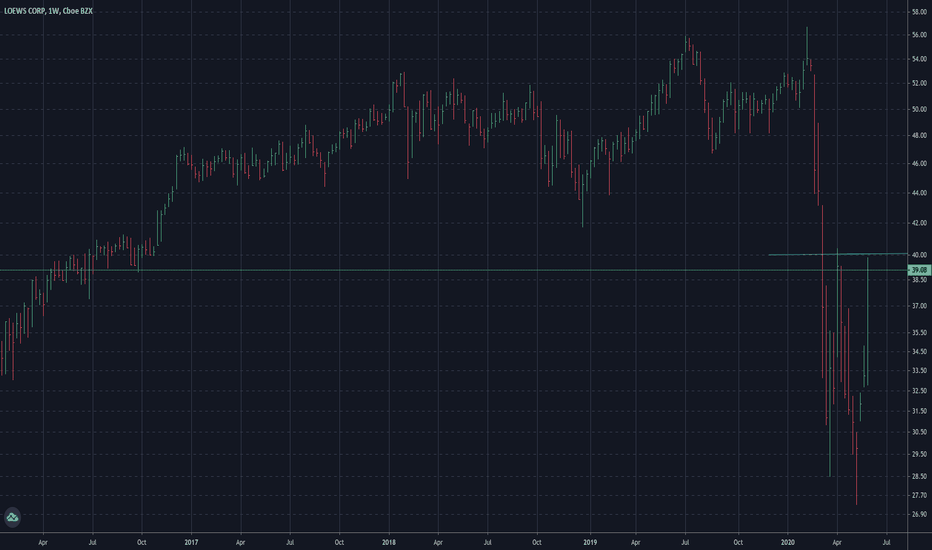This screenshot has width=932, height=550.
Task: Select the long green horizontal line at 39.08
Action: pos(454,270)
